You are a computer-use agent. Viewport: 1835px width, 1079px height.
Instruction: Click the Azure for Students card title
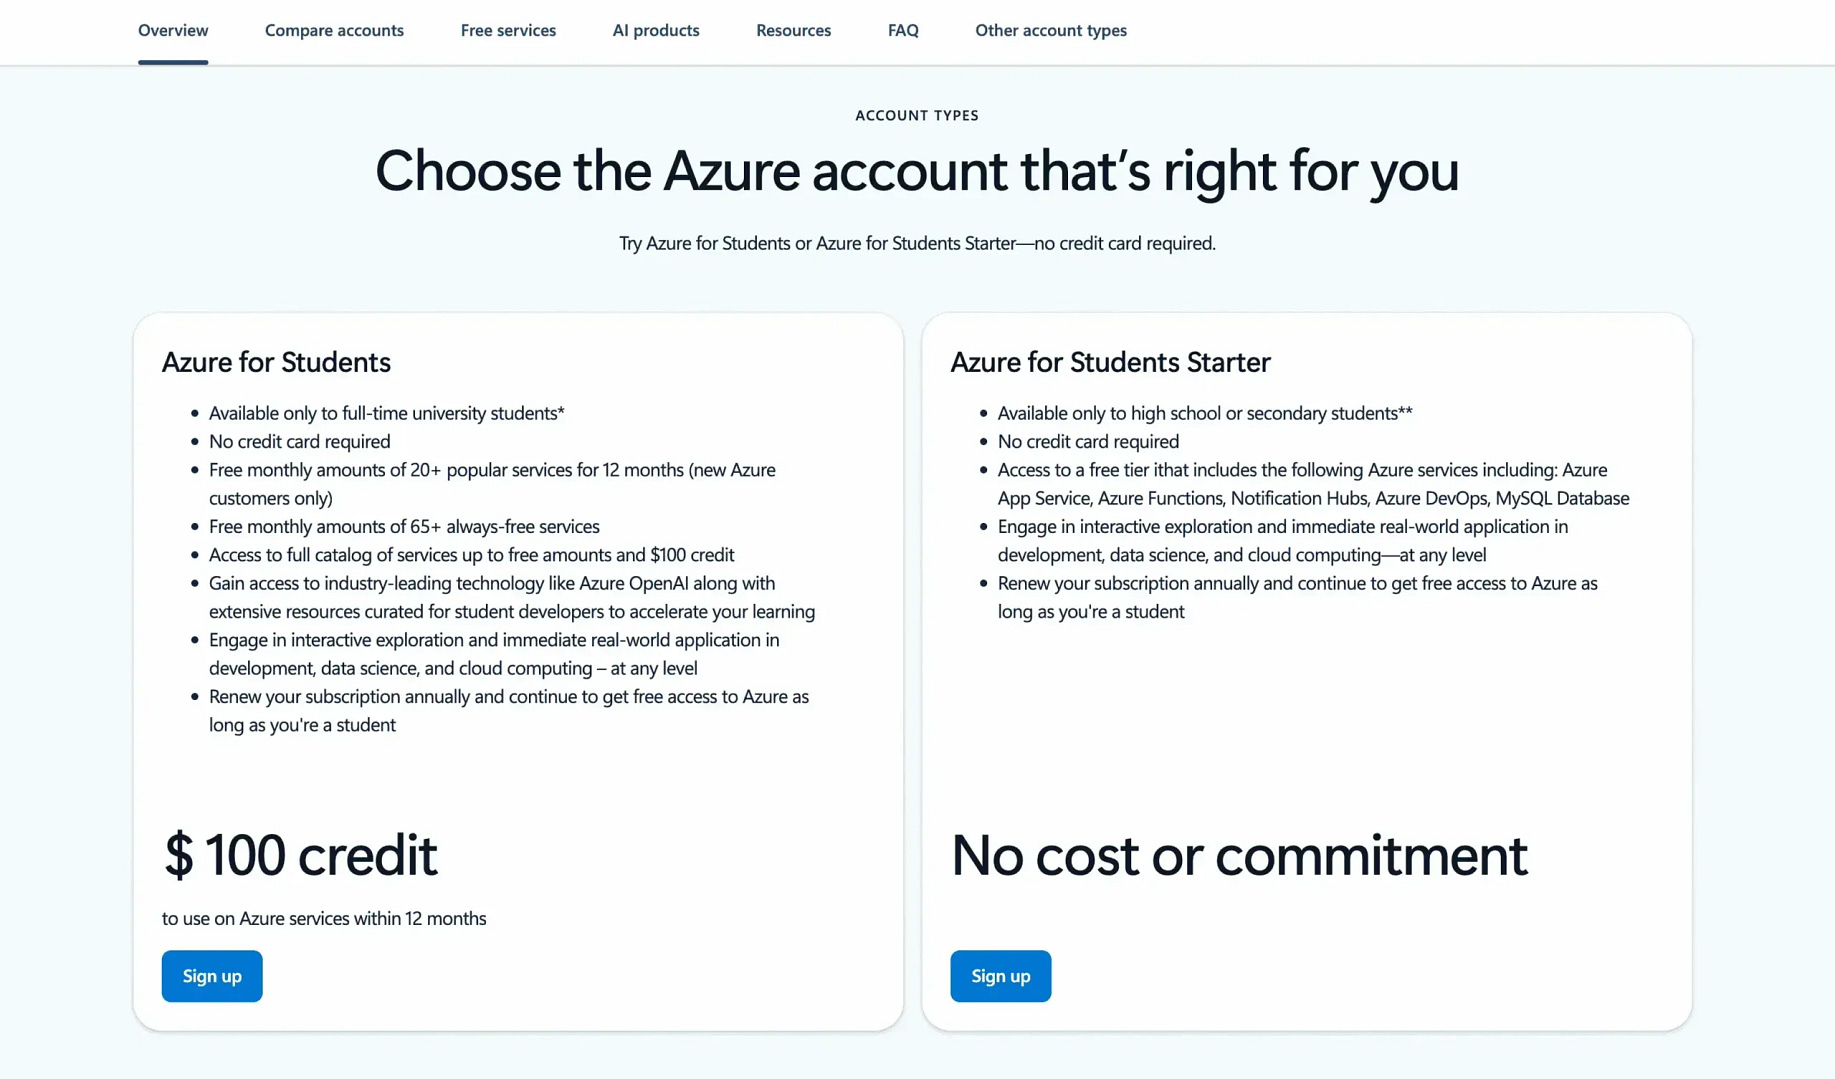[x=276, y=362]
